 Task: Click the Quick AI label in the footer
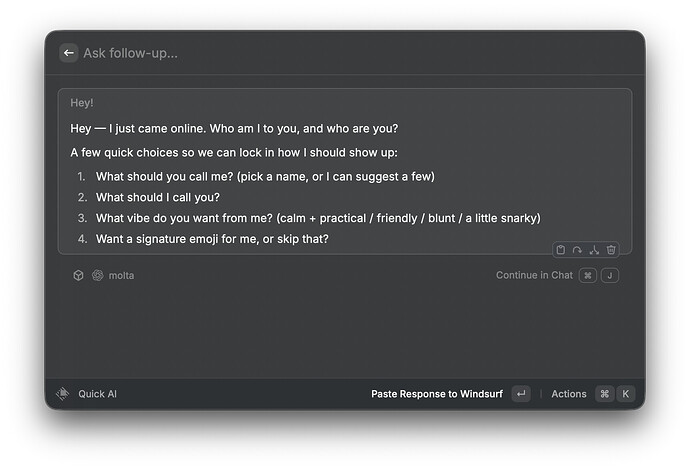pos(97,394)
